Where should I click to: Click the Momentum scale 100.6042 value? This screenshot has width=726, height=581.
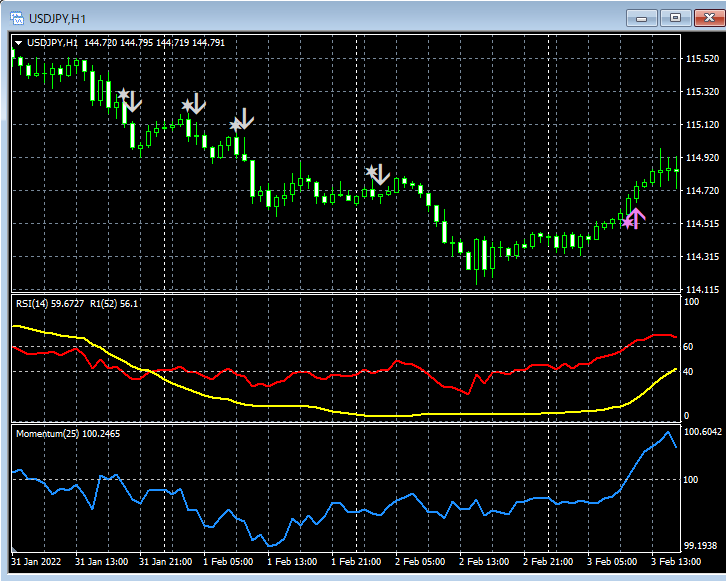pyautogui.click(x=702, y=431)
